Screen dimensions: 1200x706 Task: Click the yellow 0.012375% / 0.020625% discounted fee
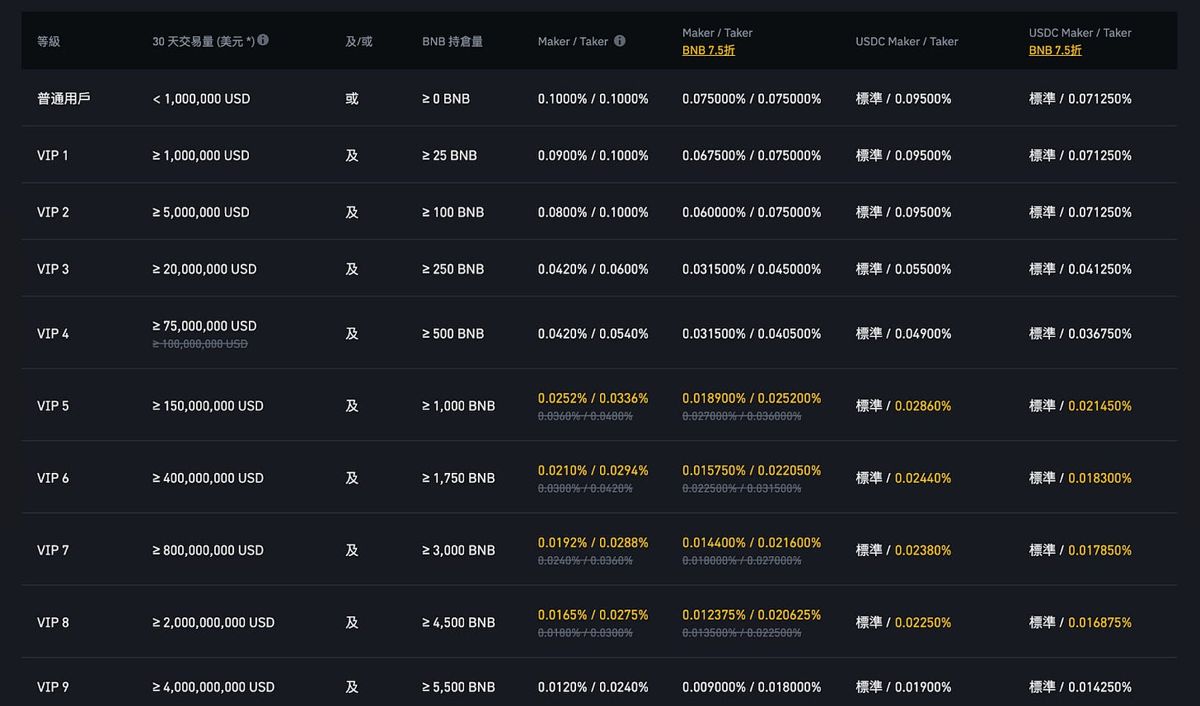[x=751, y=615]
